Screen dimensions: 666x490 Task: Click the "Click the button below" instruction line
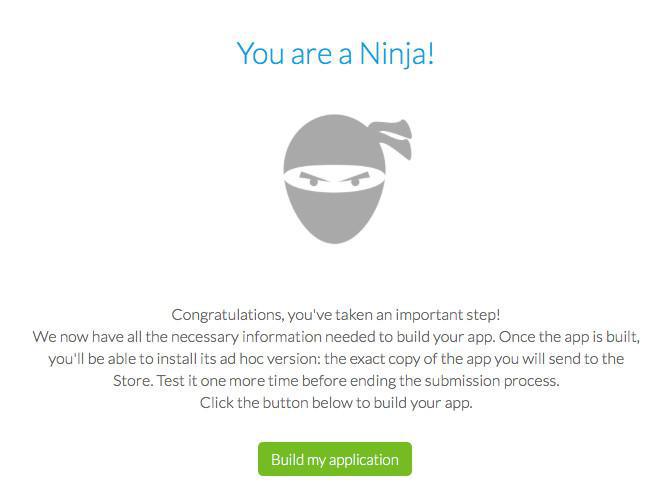pos(335,403)
